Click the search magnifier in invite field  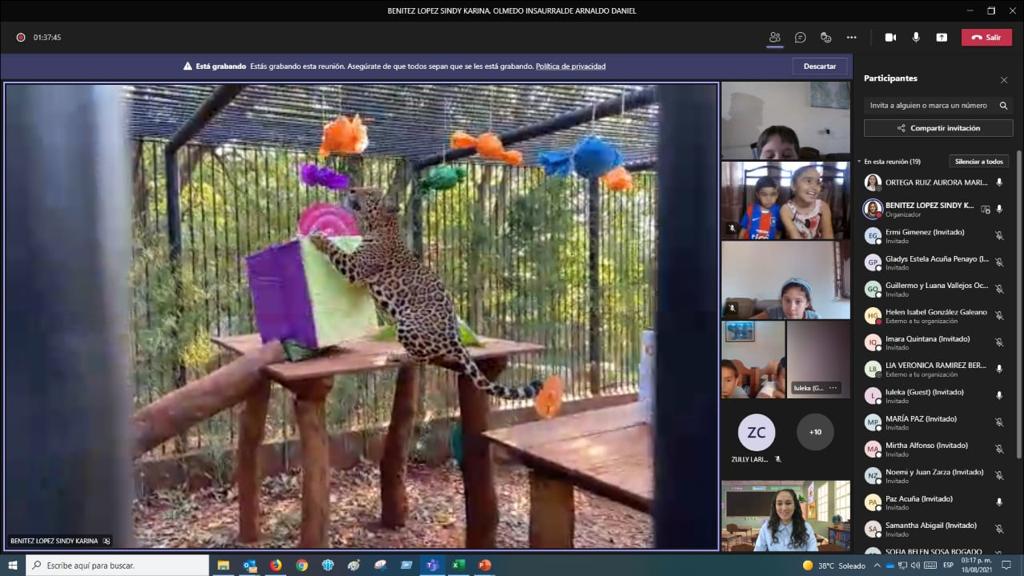point(1004,105)
